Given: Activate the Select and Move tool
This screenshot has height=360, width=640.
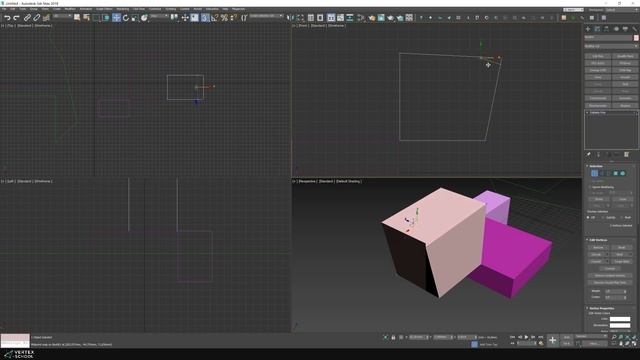Looking at the screenshot, I should coord(116,18).
